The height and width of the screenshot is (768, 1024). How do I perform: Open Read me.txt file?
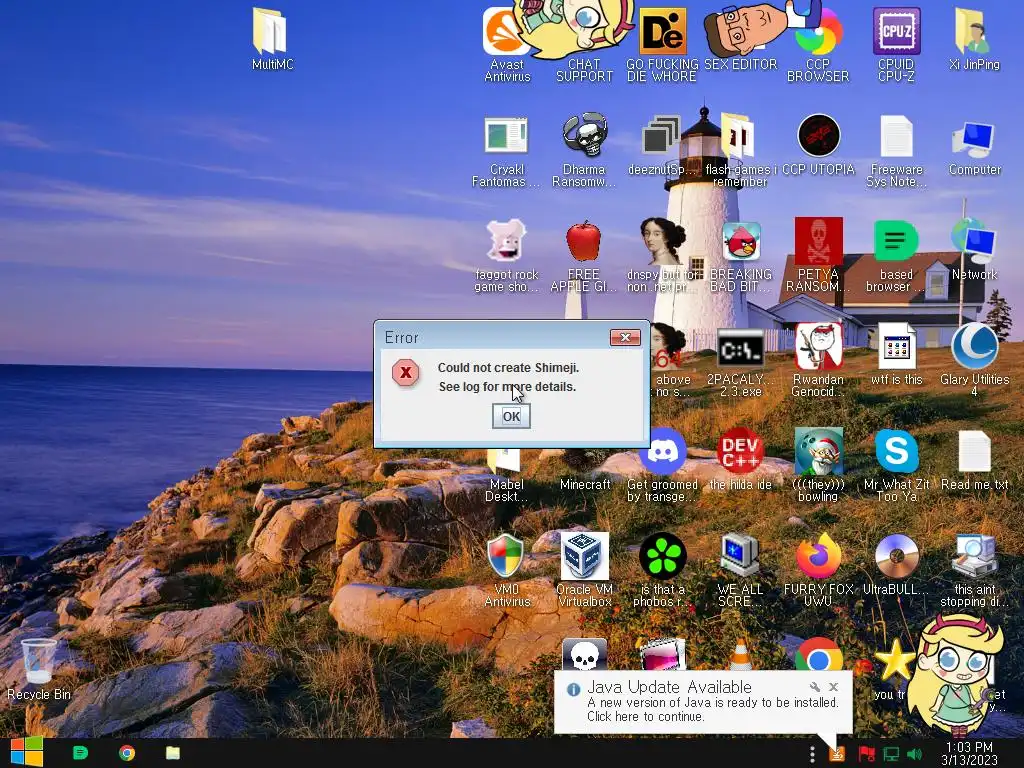click(974, 460)
